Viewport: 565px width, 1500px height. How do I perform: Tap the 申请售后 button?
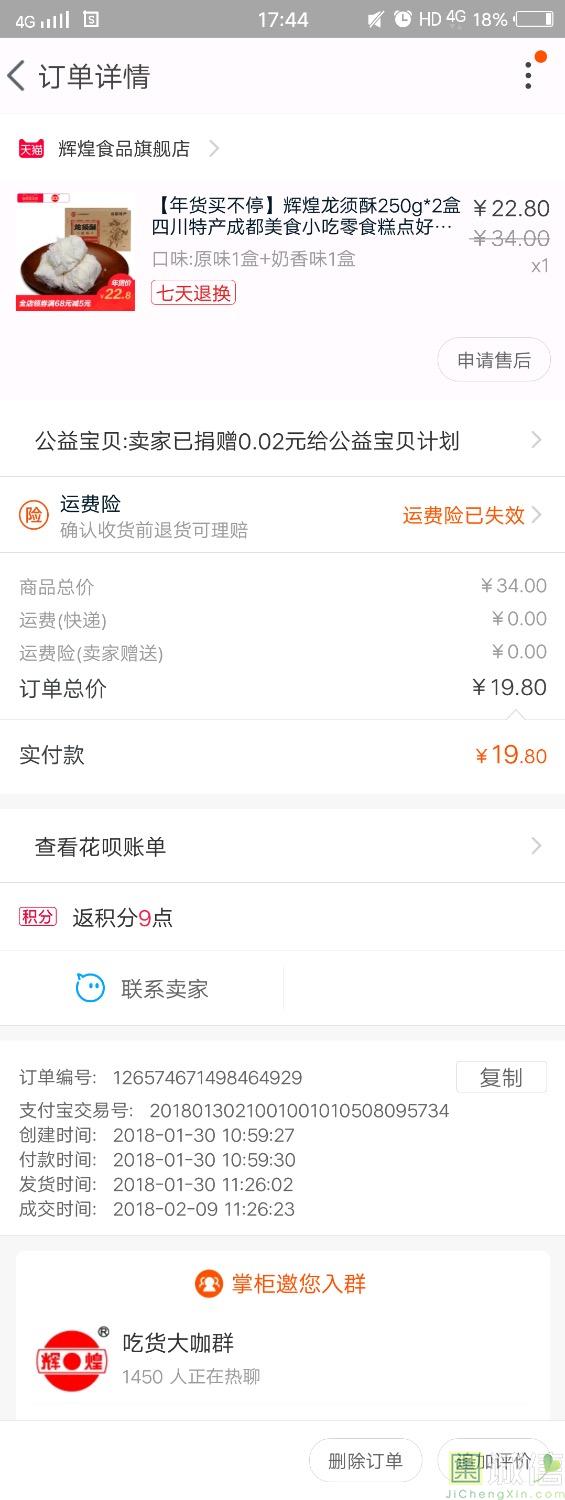point(494,360)
